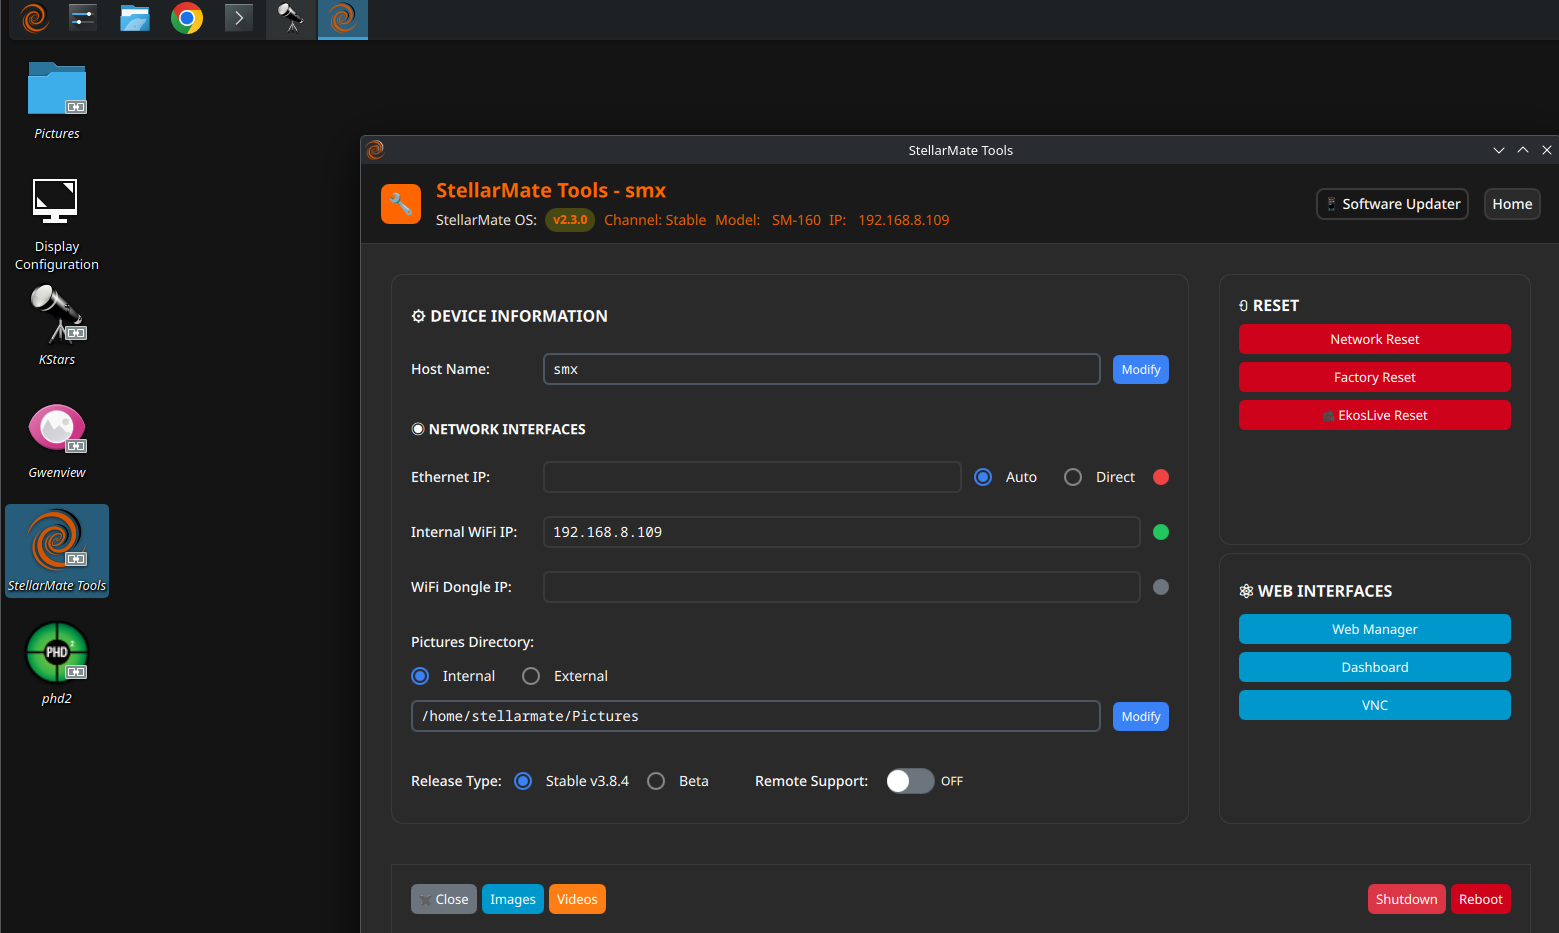This screenshot has width=1559, height=933.
Task: Select the StellarMate Tools desktop icon
Action: coord(57,551)
